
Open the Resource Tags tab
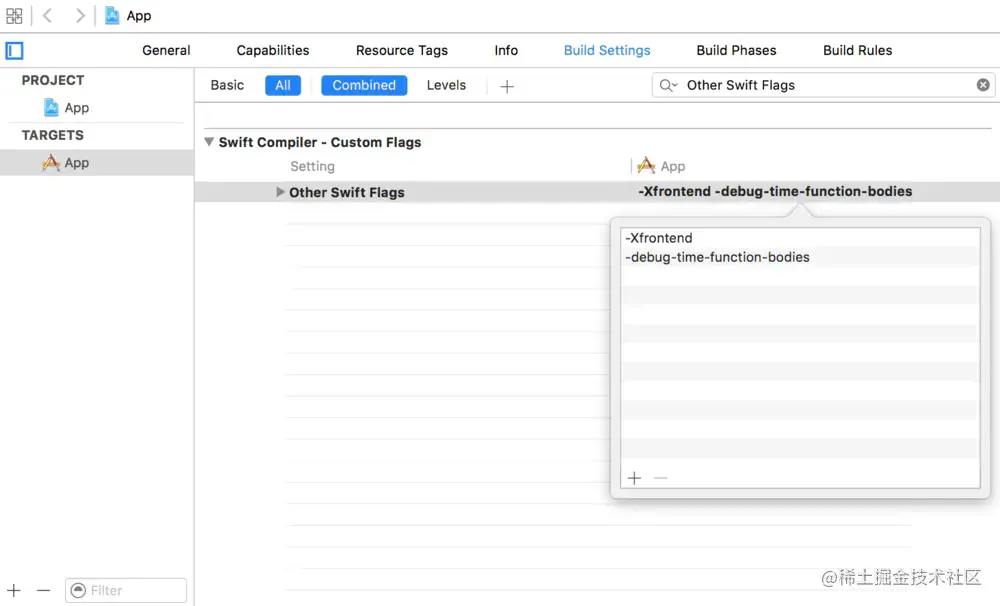tap(402, 50)
